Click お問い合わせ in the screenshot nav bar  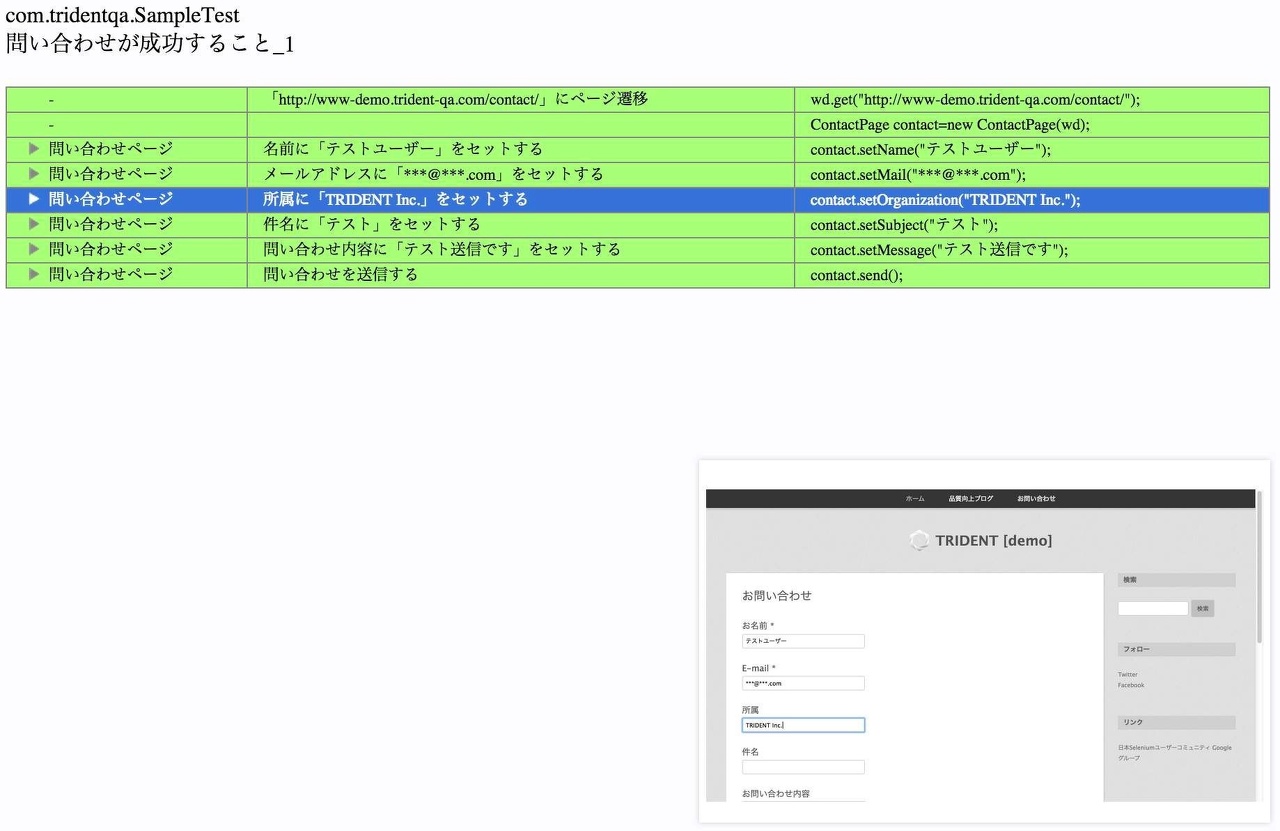1036,498
